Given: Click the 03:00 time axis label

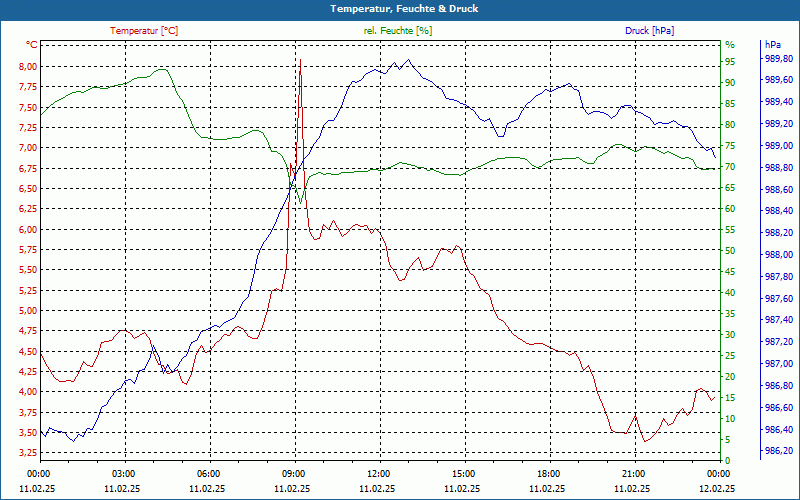Looking at the screenshot, I should pyautogui.click(x=122, y=473).
